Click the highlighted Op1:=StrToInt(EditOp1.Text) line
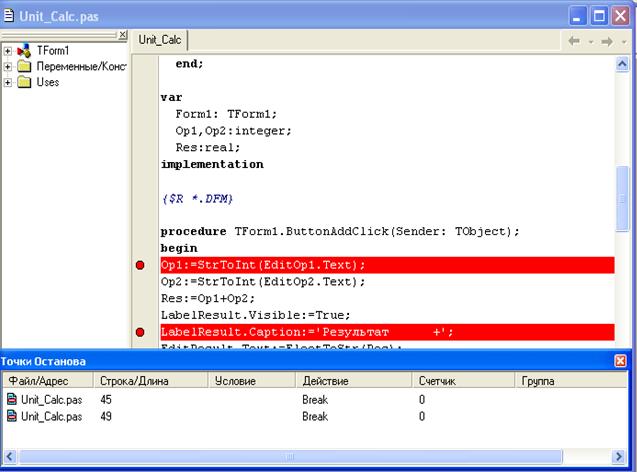The width and height of the screenshot is (637, 472). point(387,265)
